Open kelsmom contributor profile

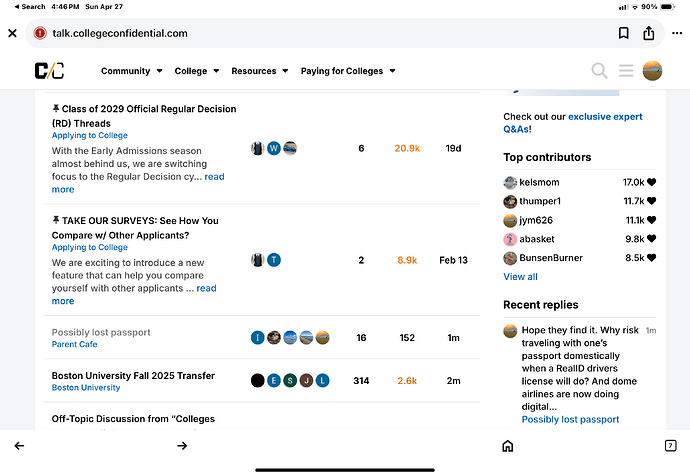pyautogui.click(x=539, y=182)
